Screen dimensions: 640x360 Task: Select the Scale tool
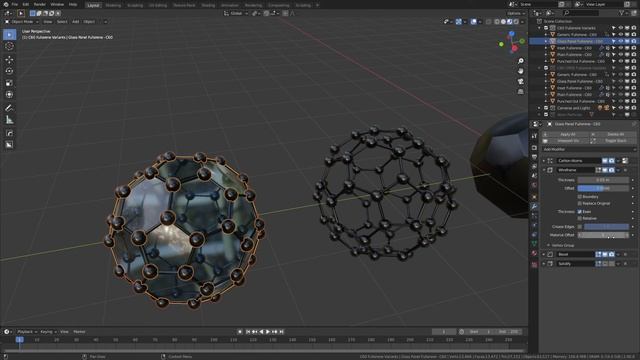pyautogui.click(x=9, y=83)
